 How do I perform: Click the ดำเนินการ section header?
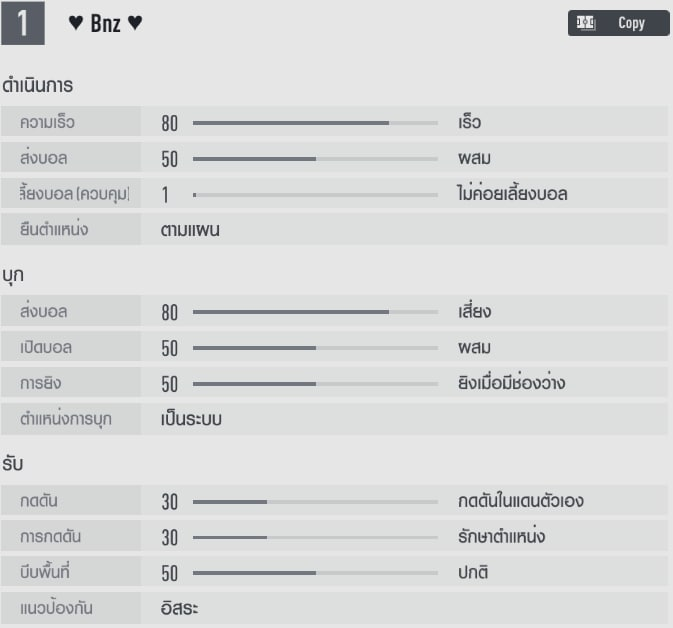click(38, 86)
